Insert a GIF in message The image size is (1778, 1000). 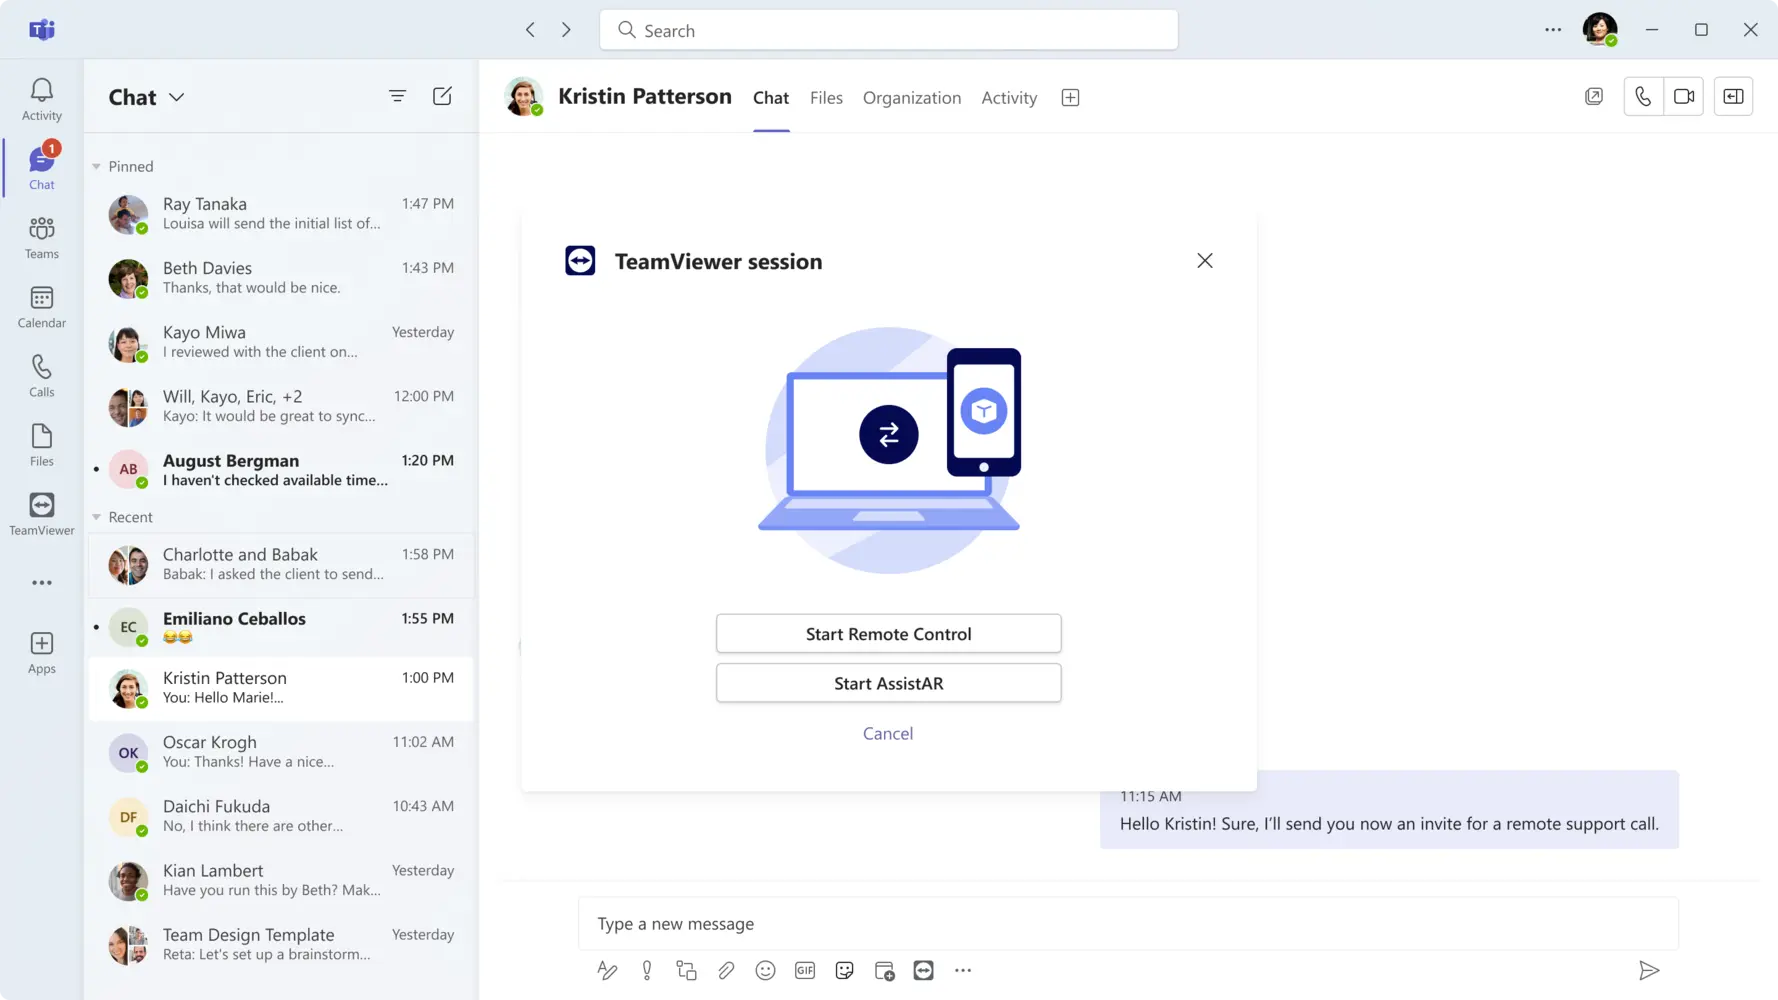click(805, 970)
